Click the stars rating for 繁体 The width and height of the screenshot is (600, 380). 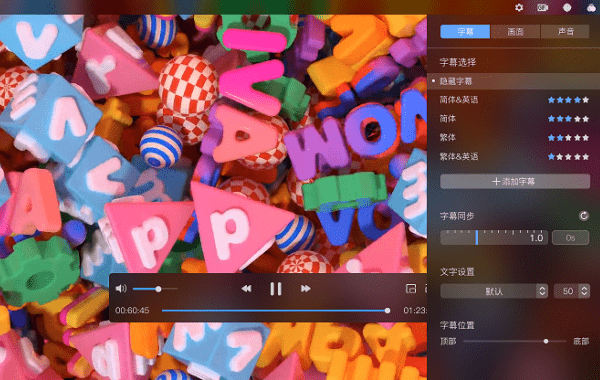point(568,137)
